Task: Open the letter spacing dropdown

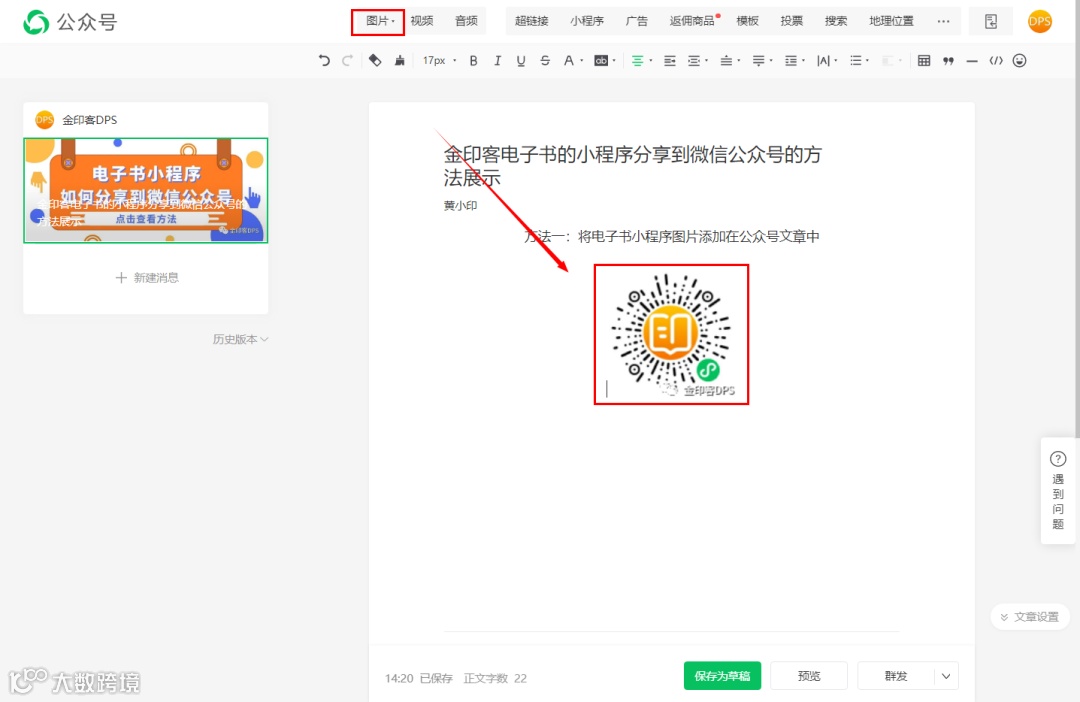Action: (827, 61)
